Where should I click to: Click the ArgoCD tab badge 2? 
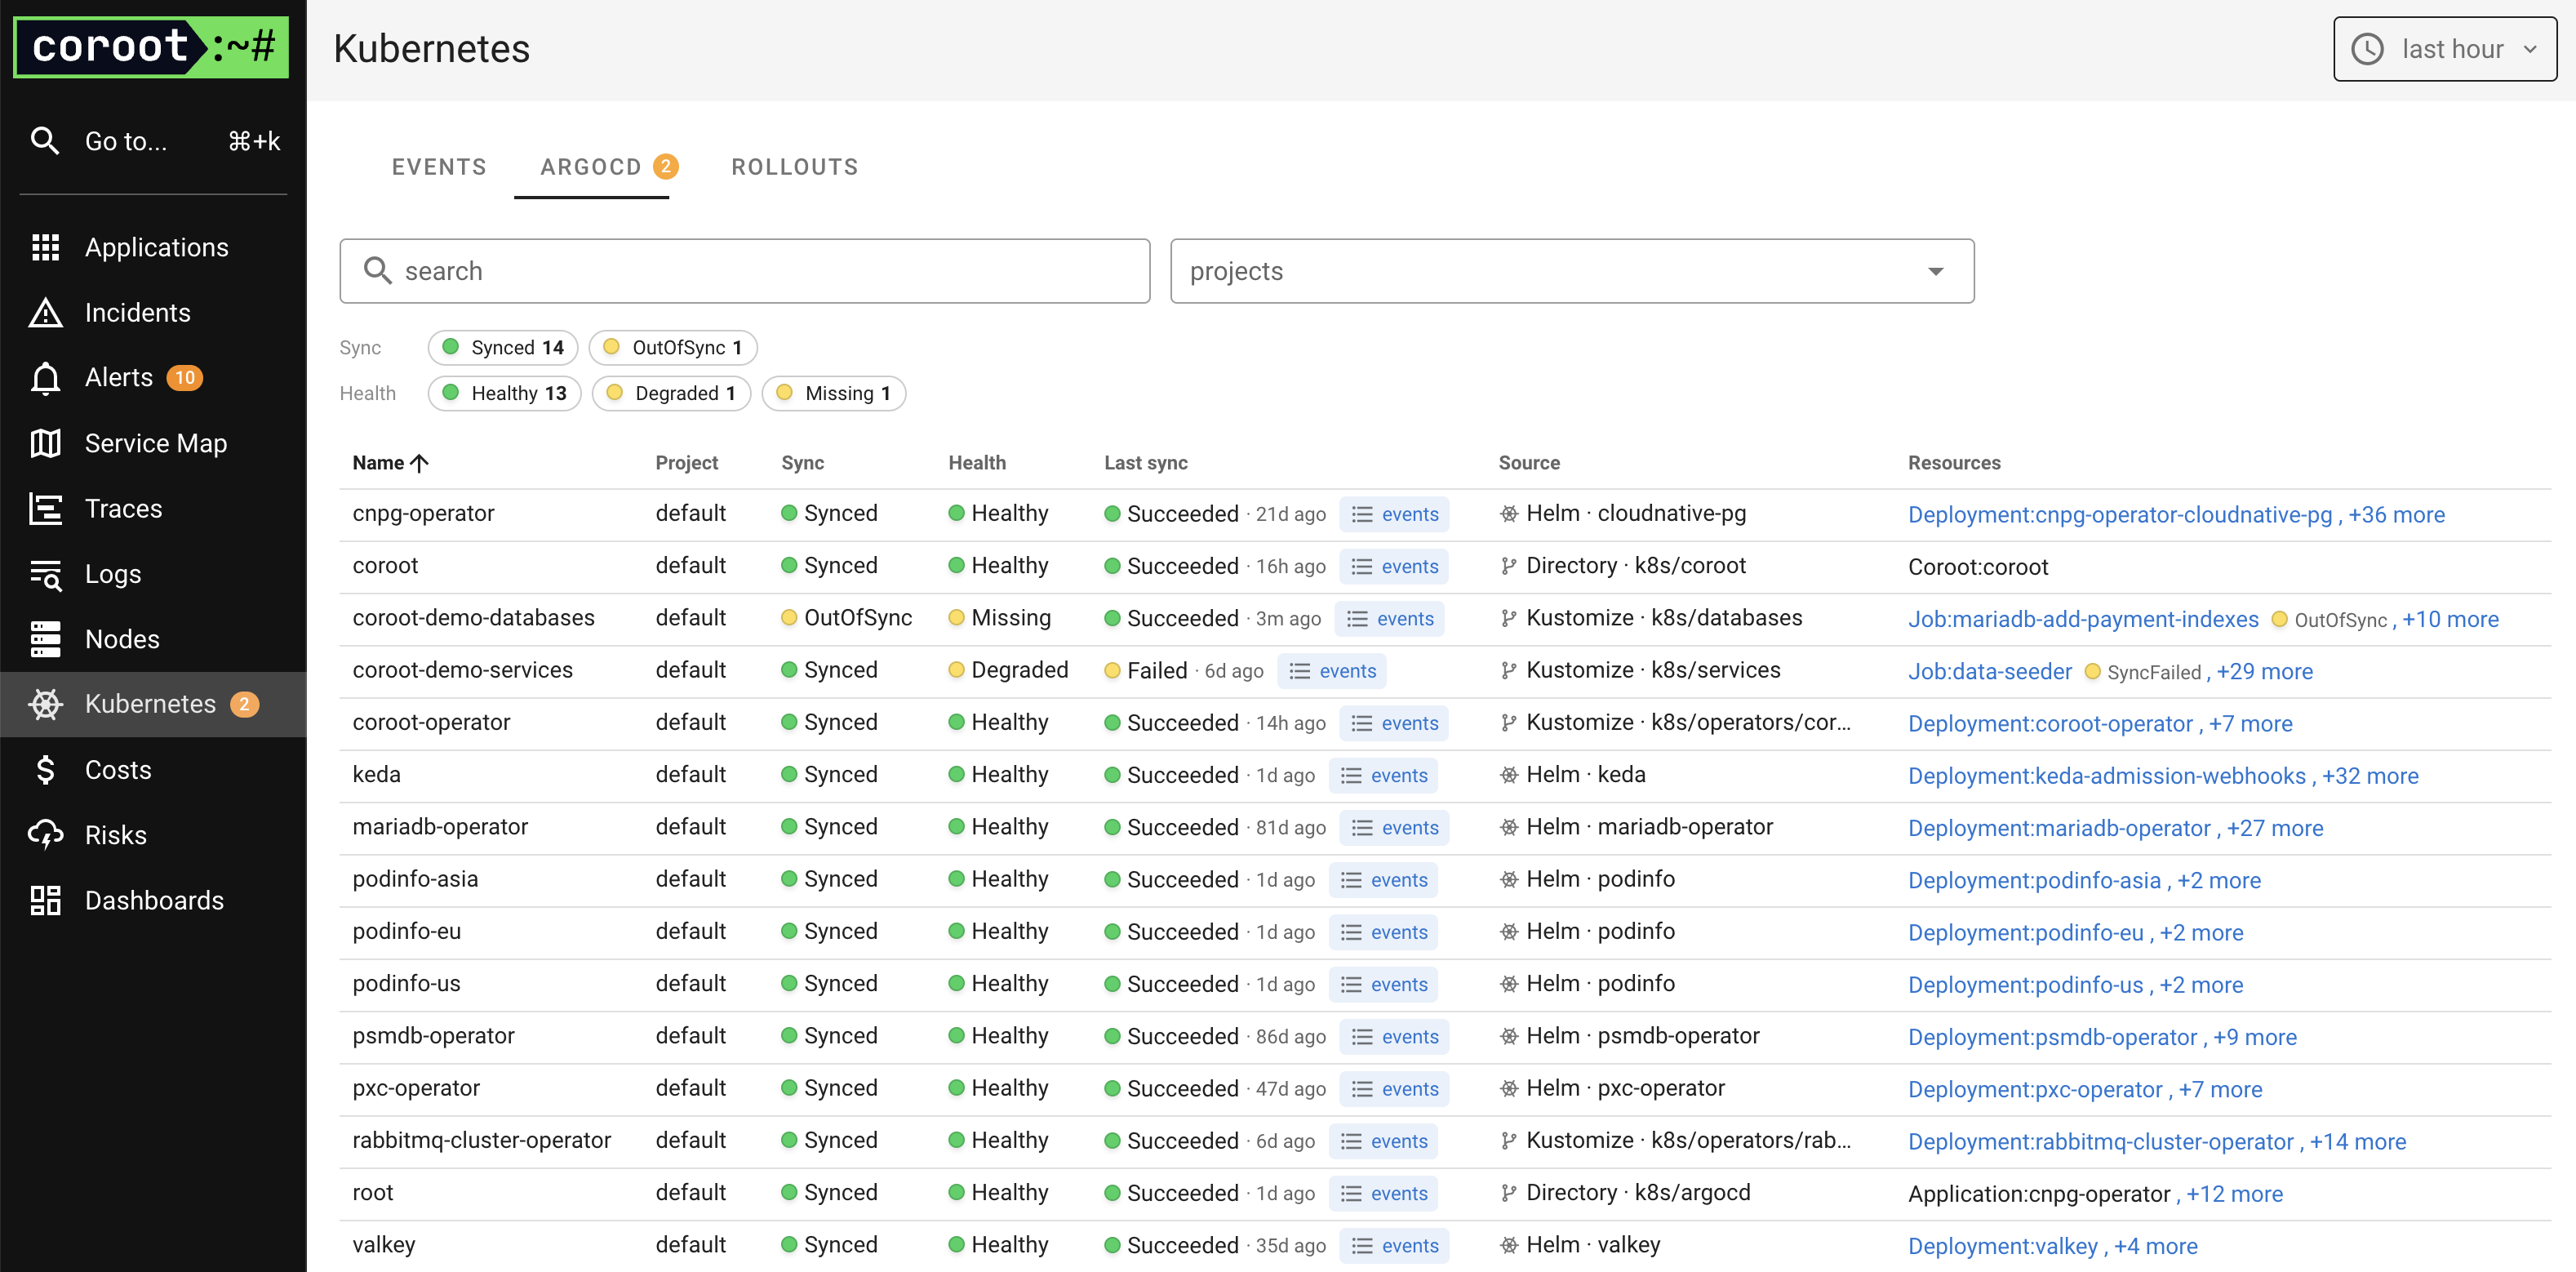pyautogui.click(x=666, y=166)
